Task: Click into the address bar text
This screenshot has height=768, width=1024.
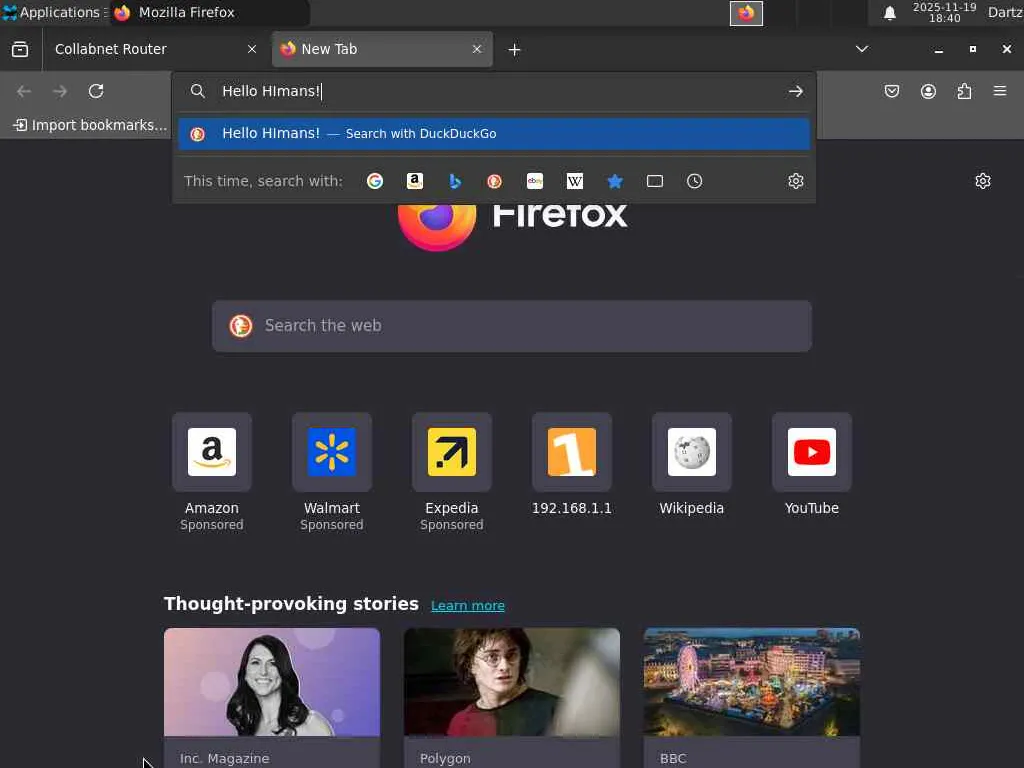Action: (x=496, y=91)
